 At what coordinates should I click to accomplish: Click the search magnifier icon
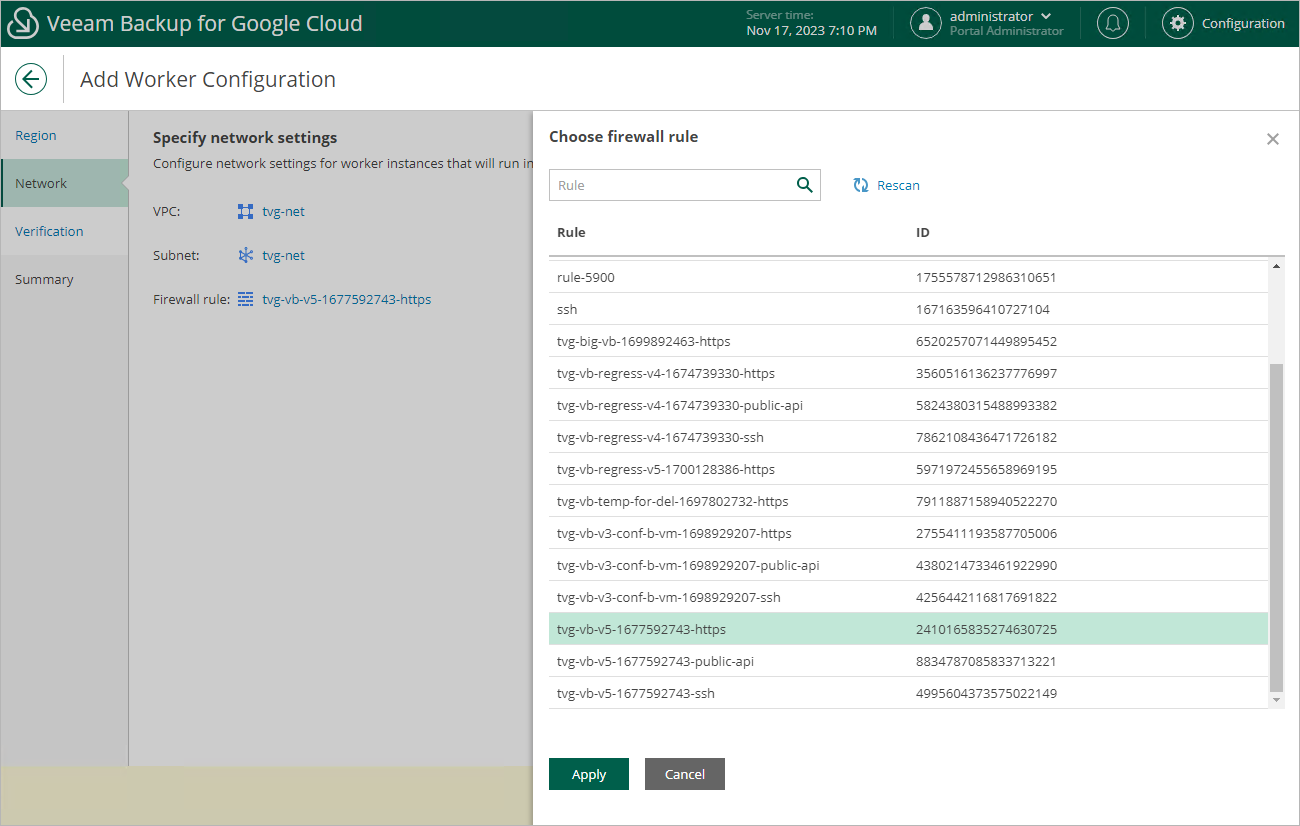pyautogui.click(x=804, y=184)
